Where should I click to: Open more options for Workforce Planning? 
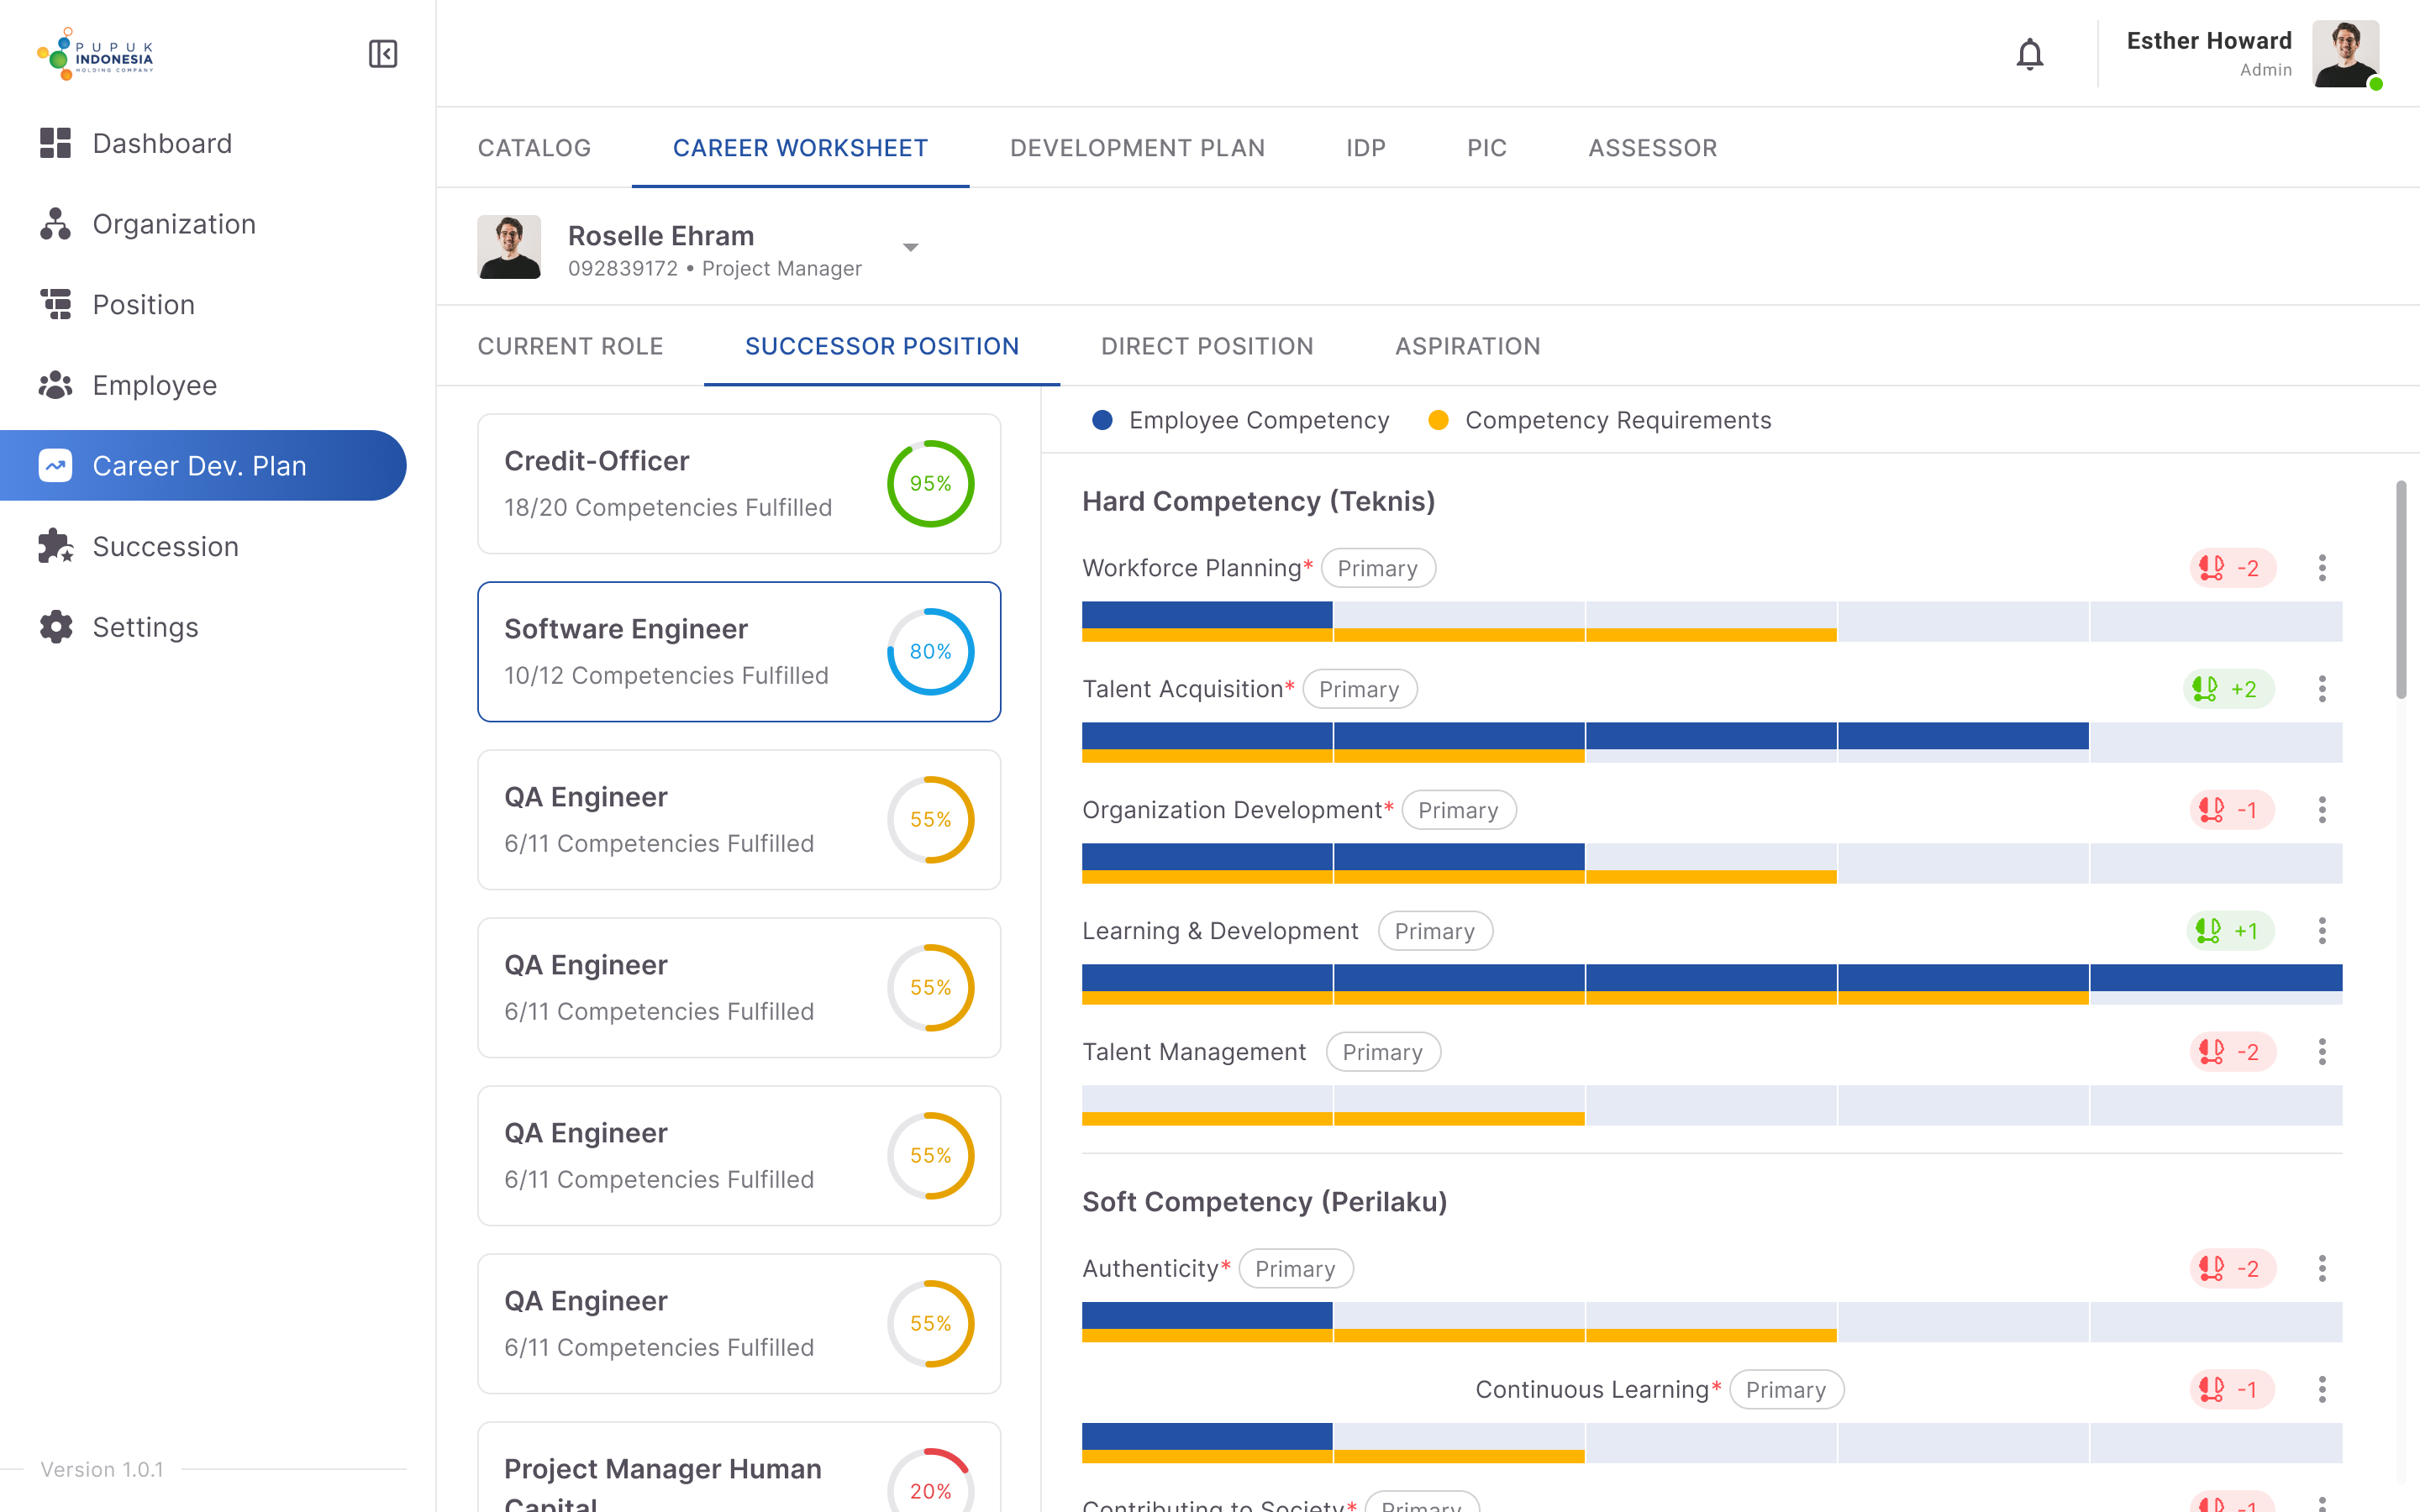click(2322, 568)
